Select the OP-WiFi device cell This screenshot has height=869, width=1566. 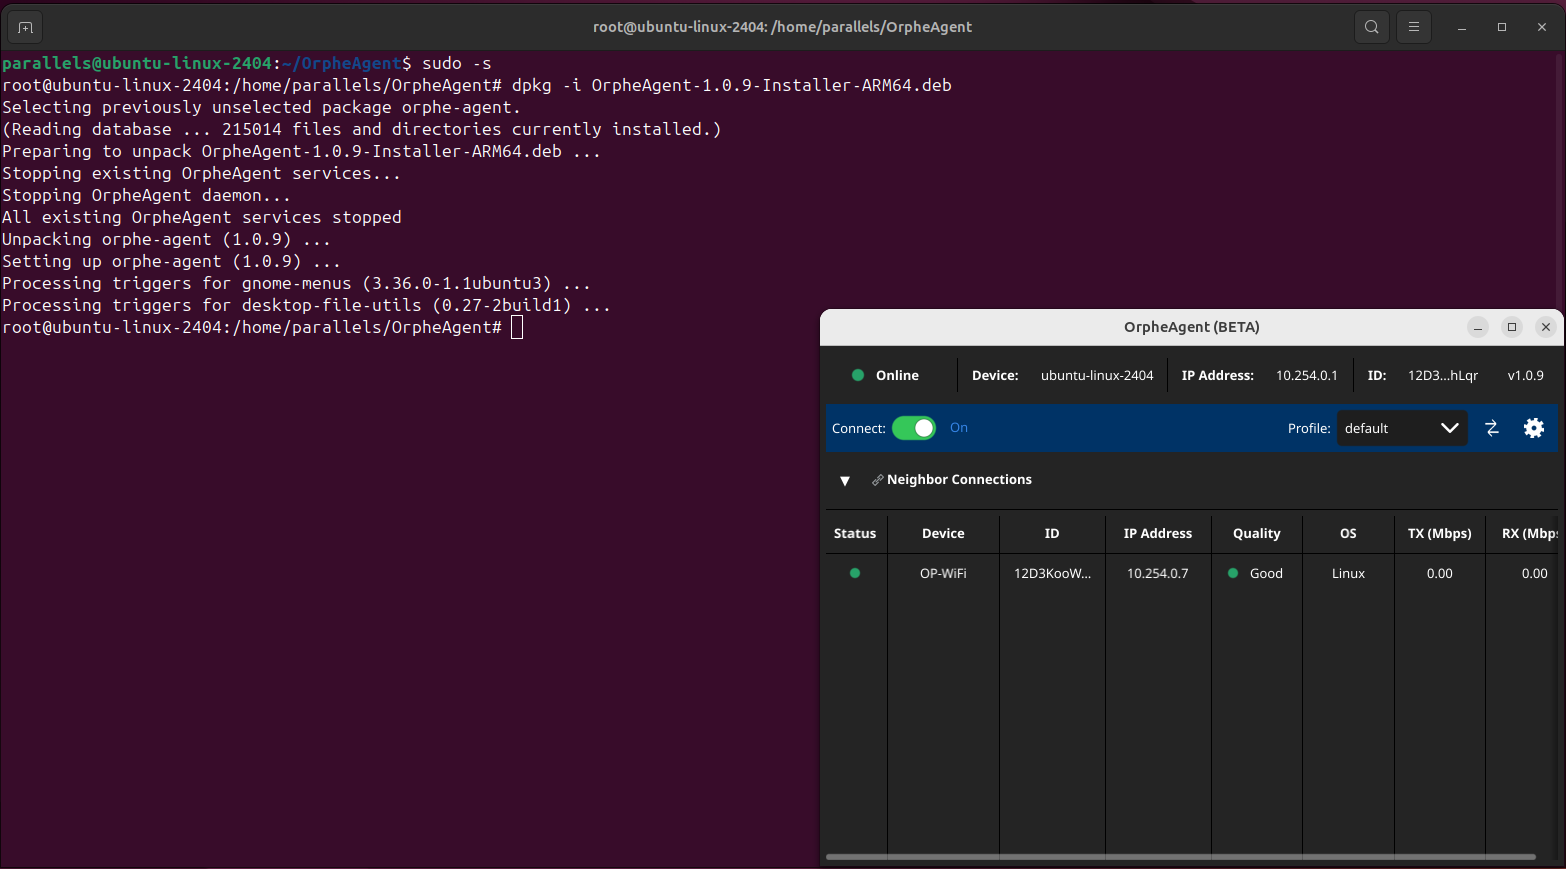942,573
